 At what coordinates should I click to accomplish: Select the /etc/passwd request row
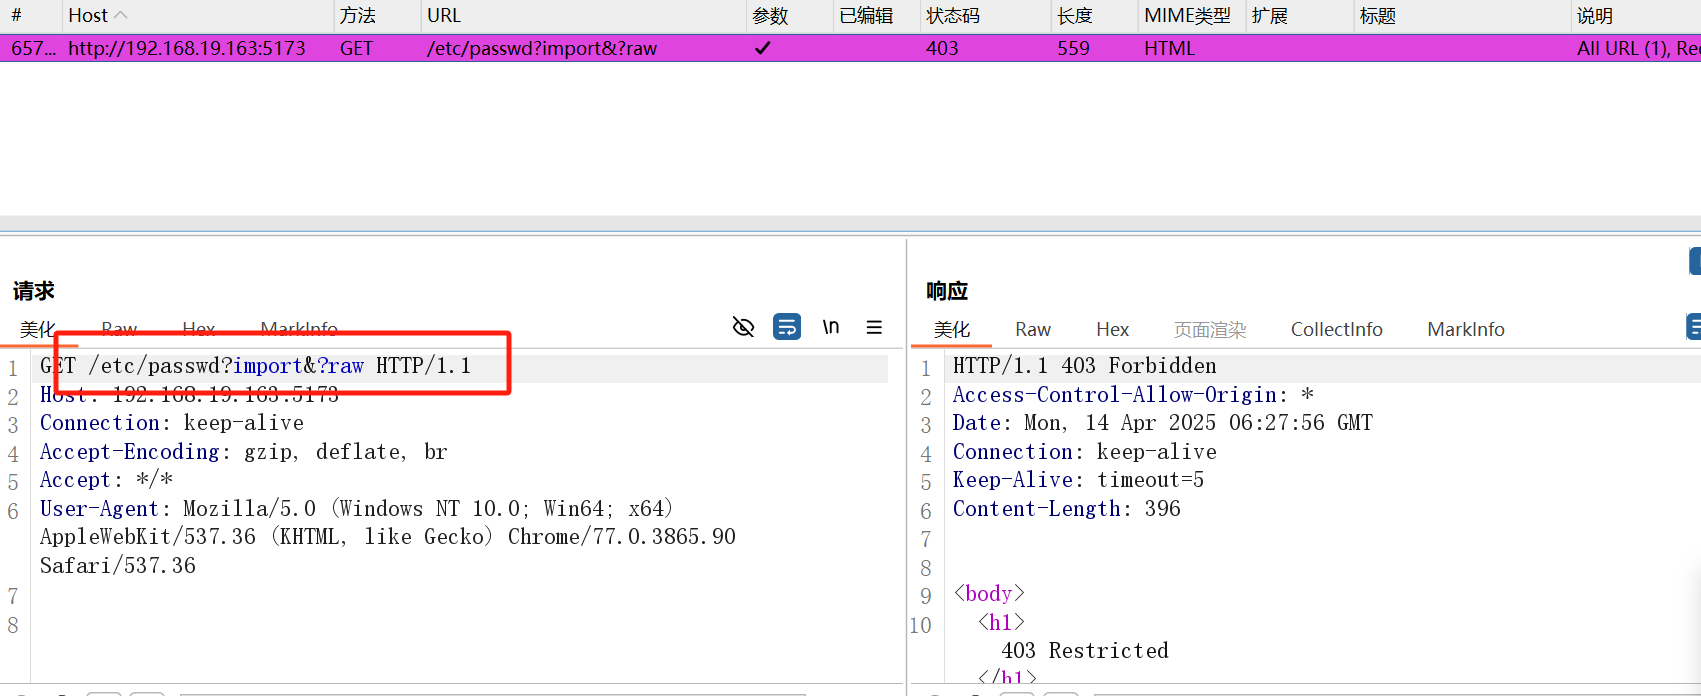click(x=540, y=48)
